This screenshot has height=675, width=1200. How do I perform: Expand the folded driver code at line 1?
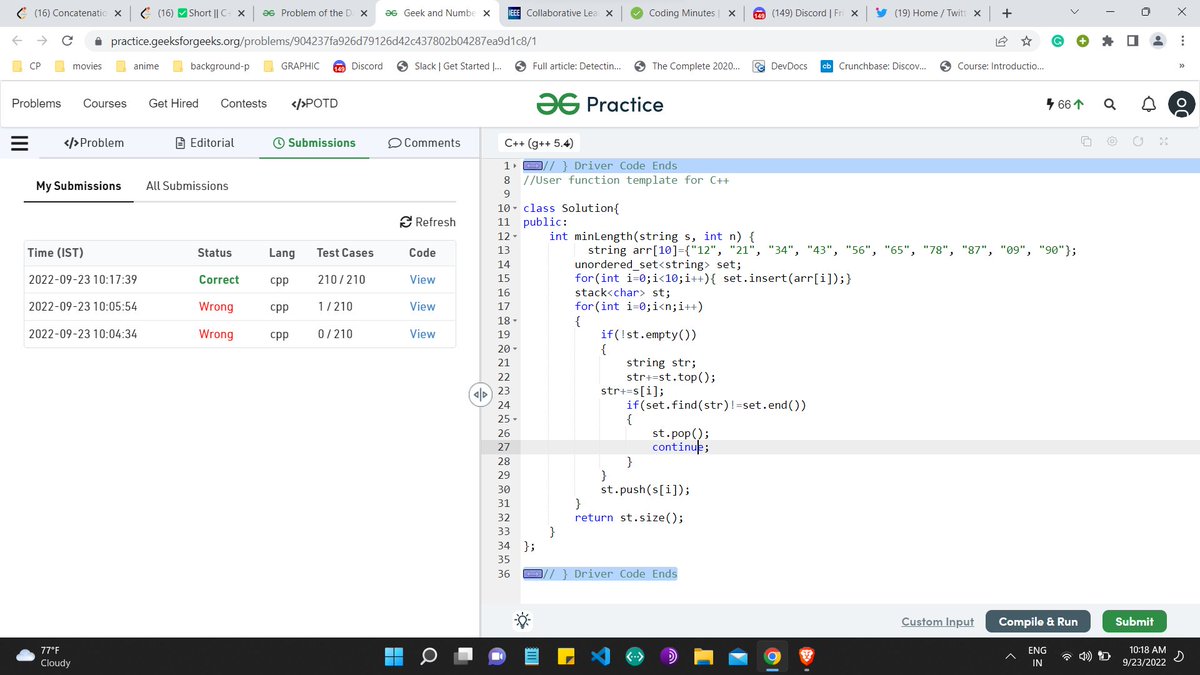pos(515,166)
